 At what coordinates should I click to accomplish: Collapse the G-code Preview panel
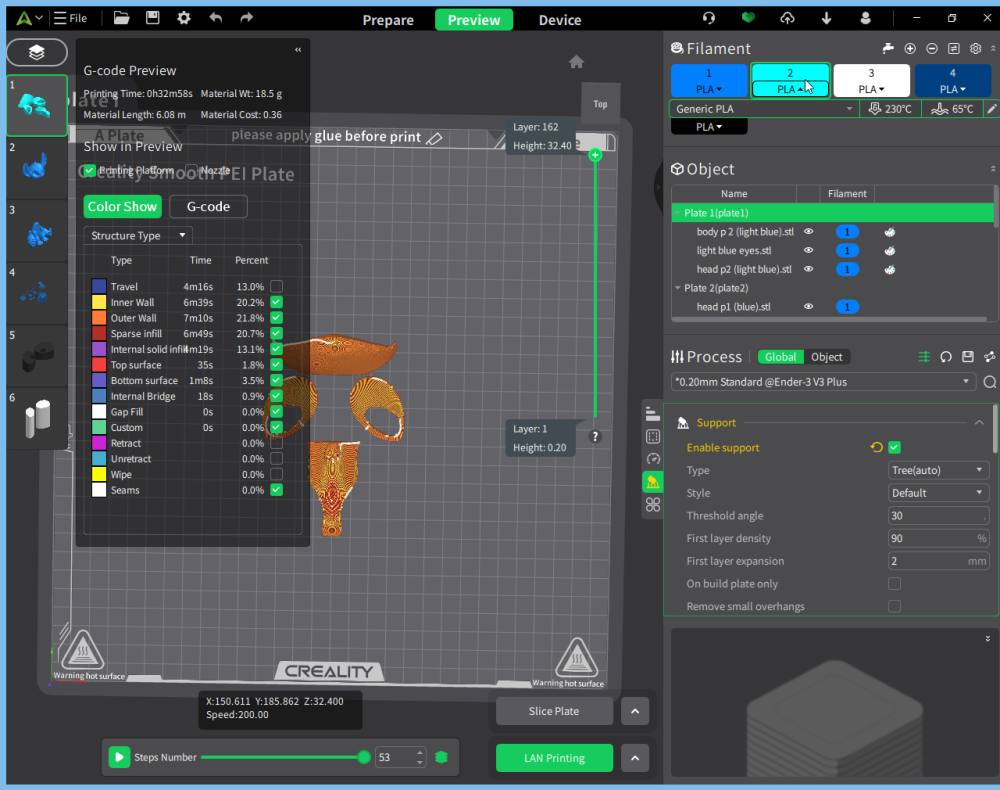pos(298,50)
